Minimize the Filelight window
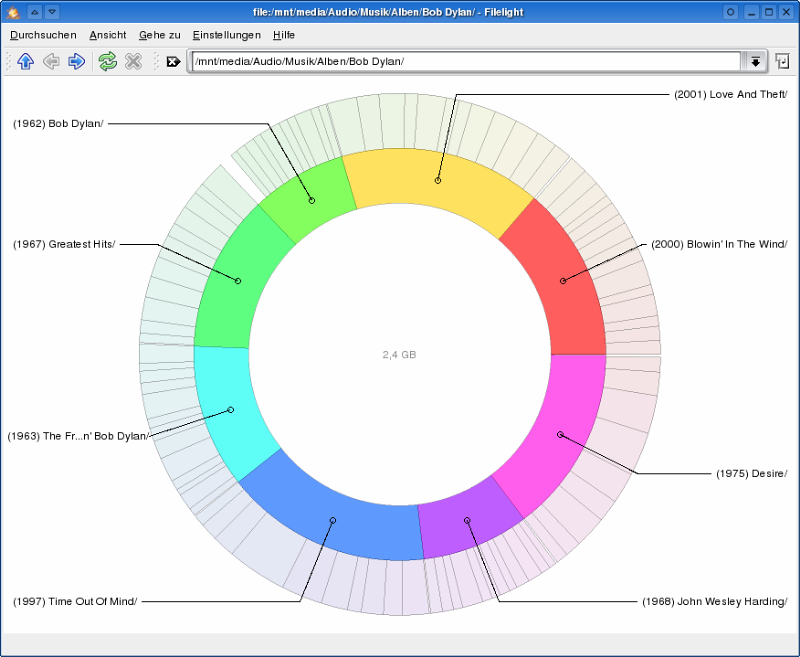This screenshot has width=800, height=657. click(751, 12)
